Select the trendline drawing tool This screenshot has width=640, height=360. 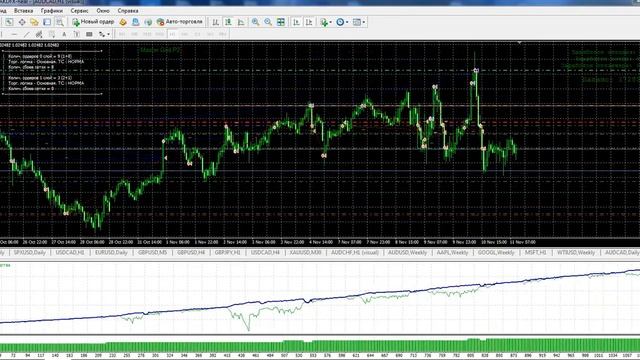coord(27,34)
